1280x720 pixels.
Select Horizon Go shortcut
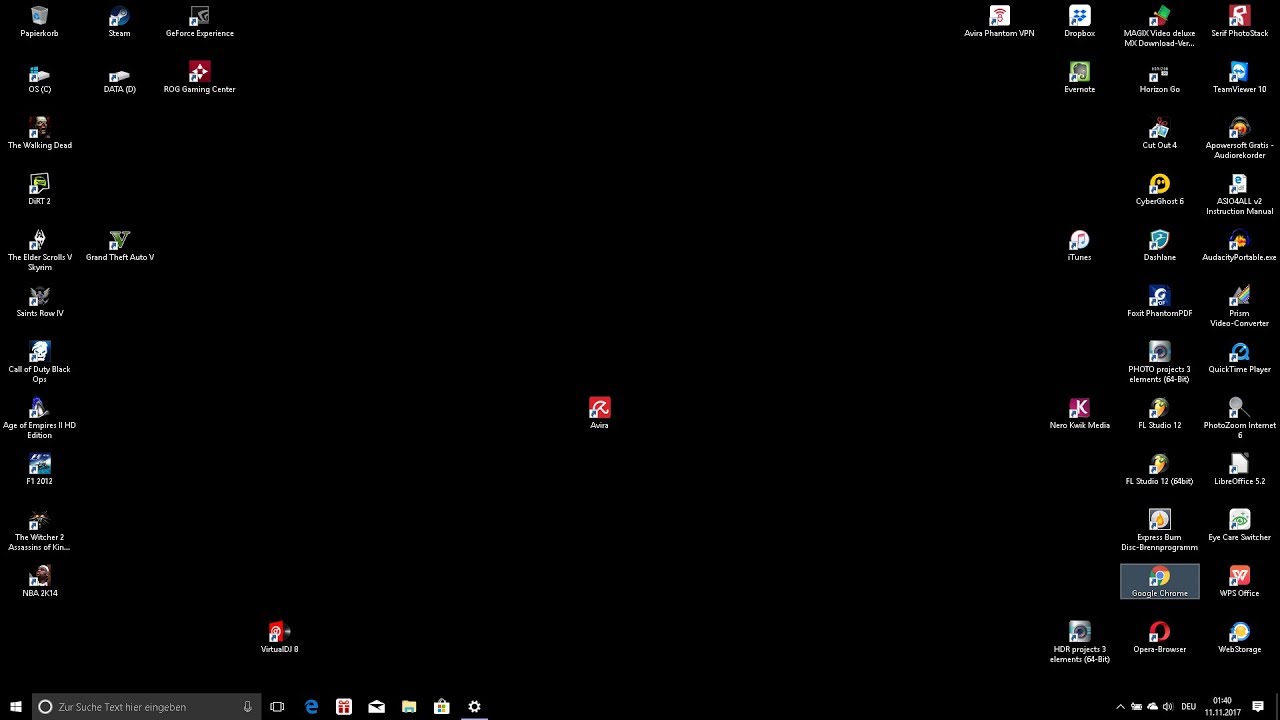pos(1159,78)
